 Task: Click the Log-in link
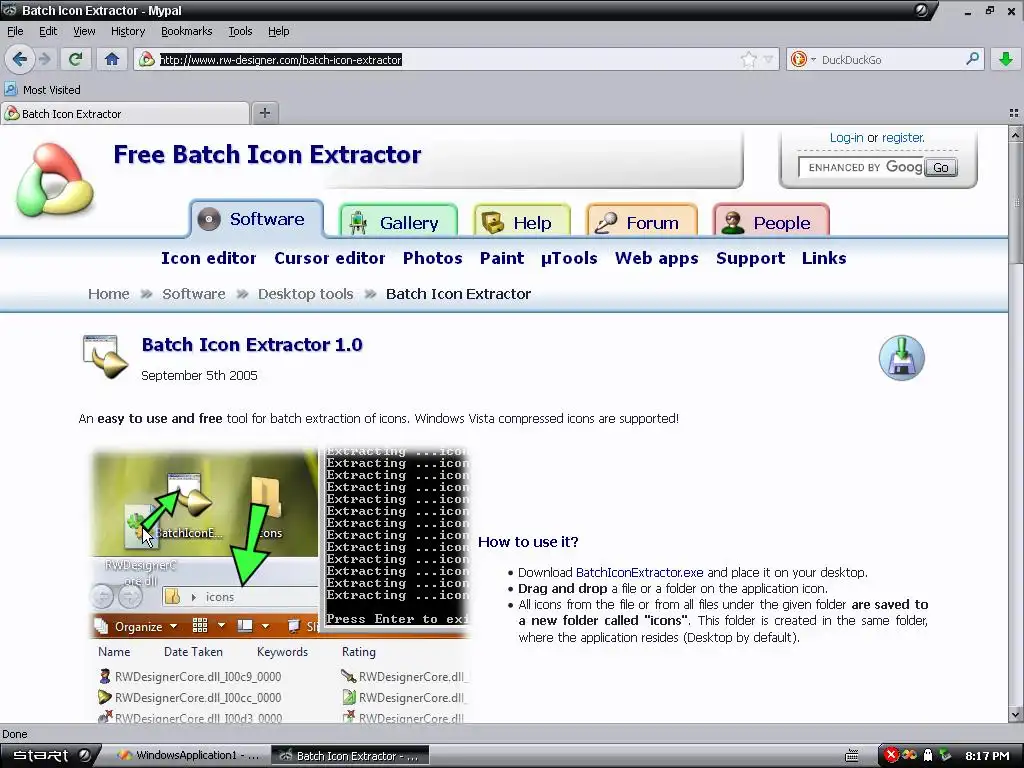(x=846, y=138)
